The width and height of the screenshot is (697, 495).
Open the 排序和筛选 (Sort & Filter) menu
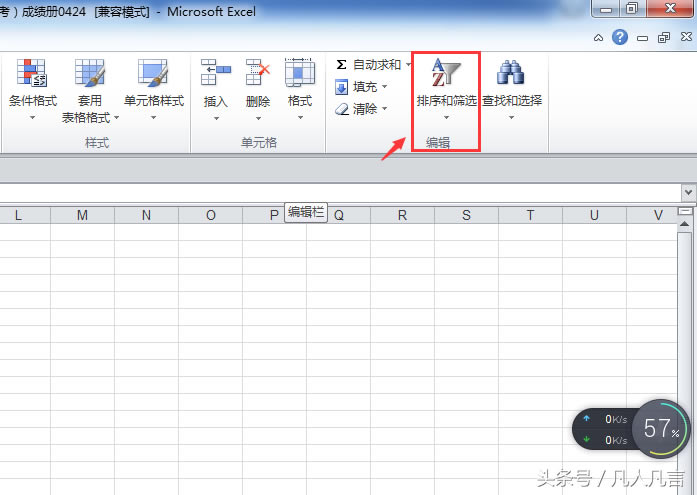click(446, 88)
